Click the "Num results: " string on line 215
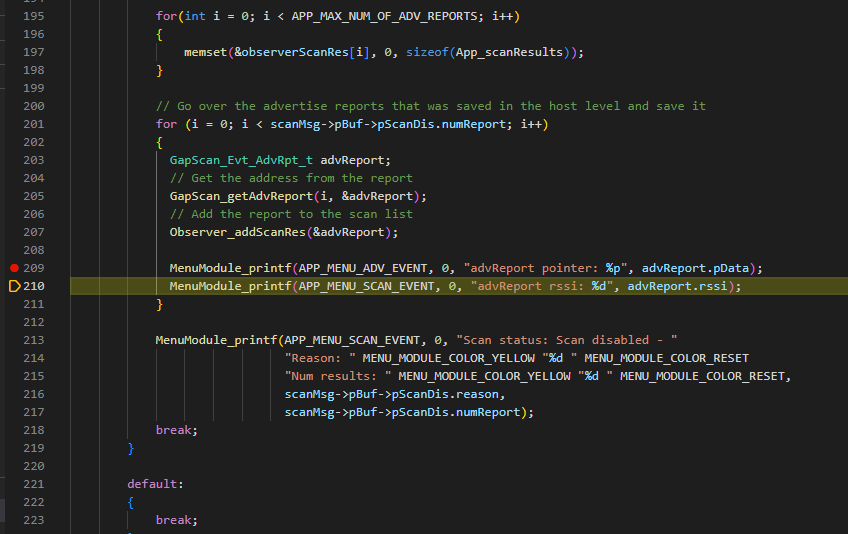 coord(337,376)
